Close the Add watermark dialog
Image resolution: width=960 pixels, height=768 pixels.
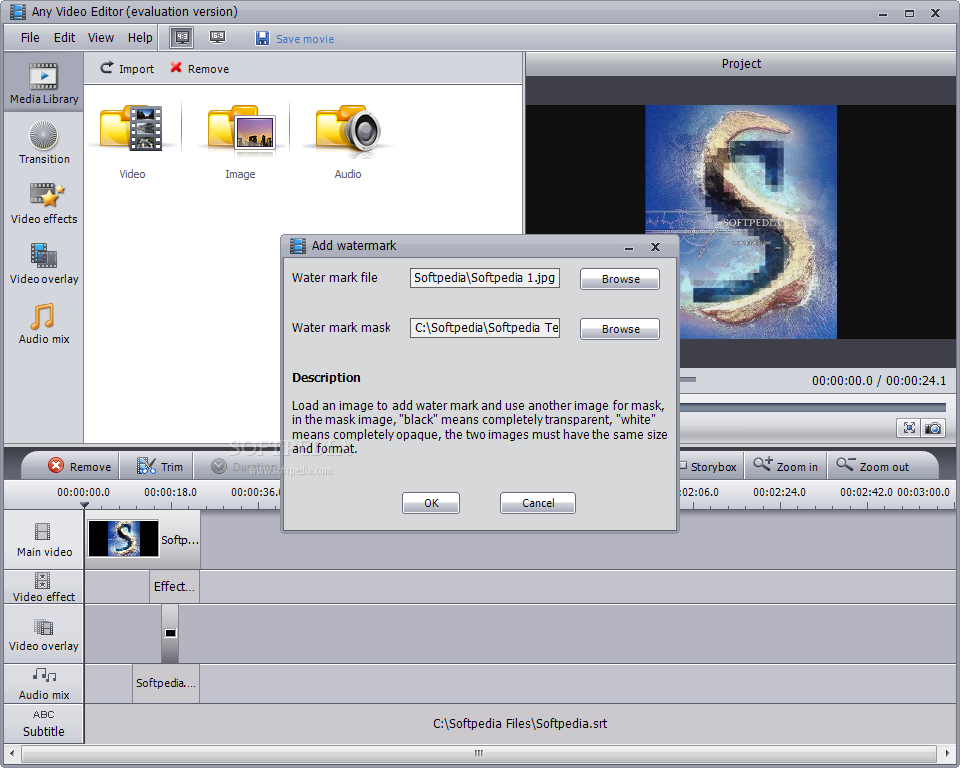point(655,247)
